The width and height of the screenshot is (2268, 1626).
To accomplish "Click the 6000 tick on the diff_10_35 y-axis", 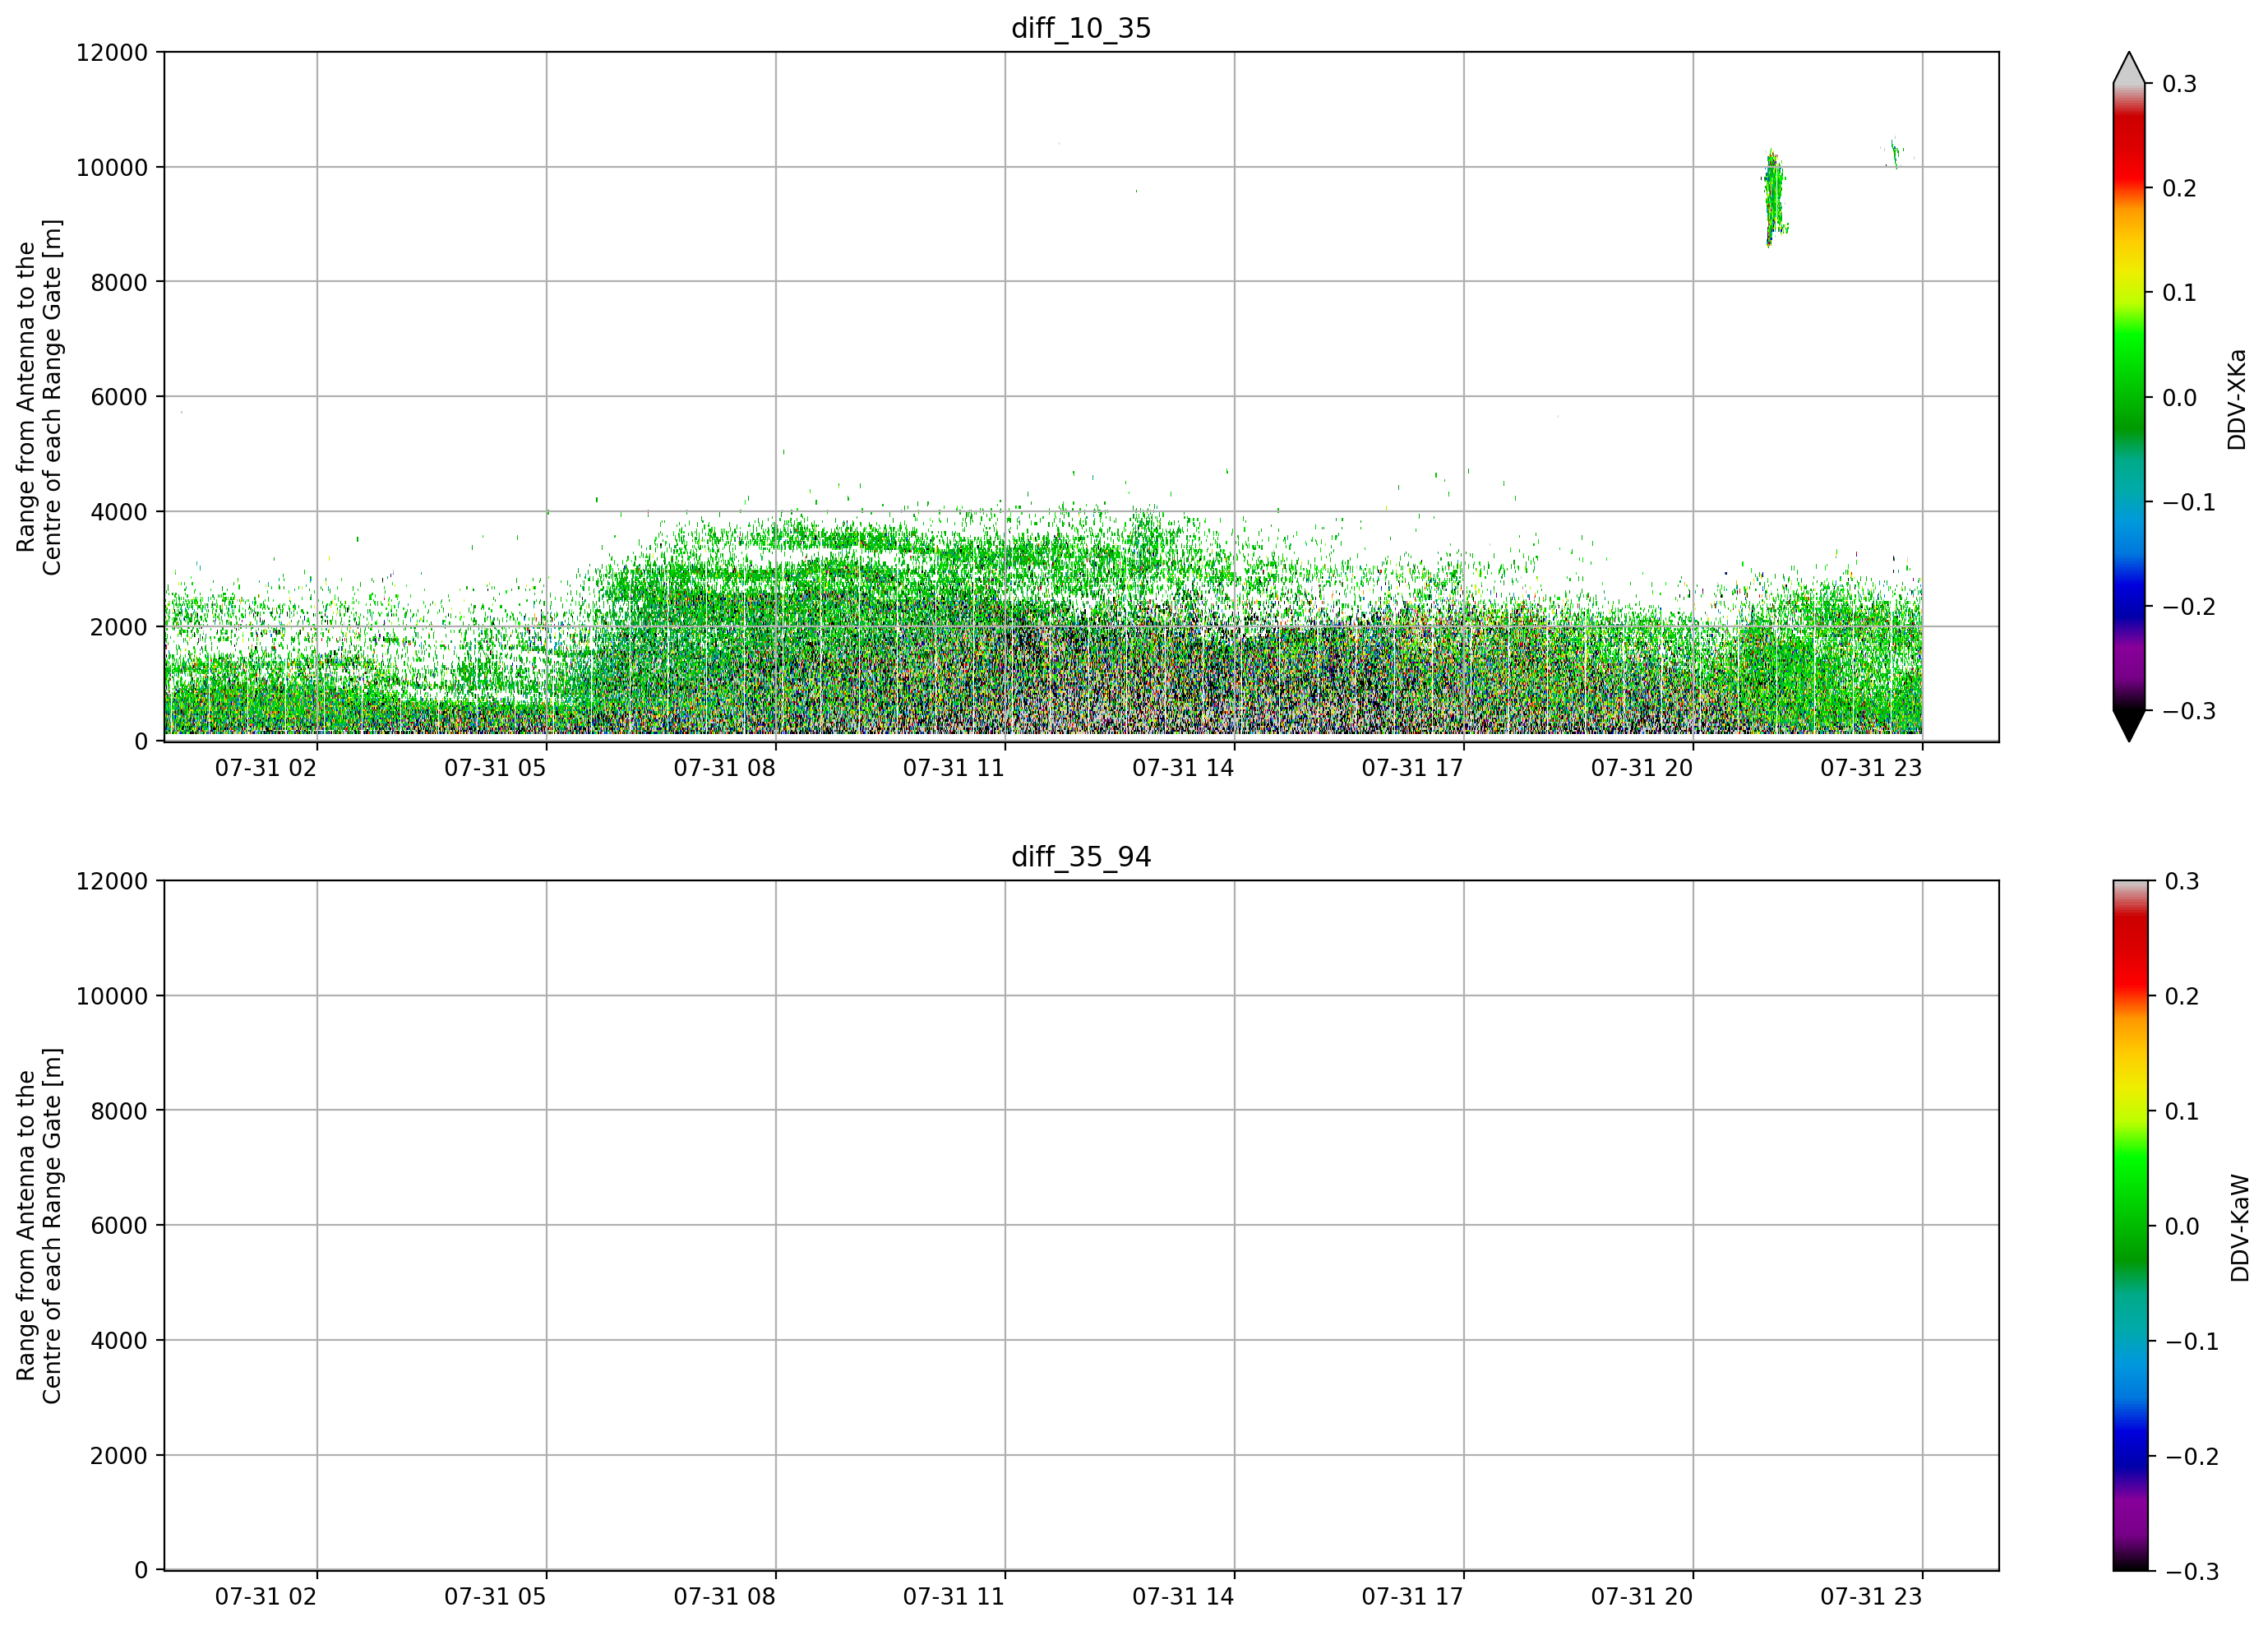I will 119,397.
